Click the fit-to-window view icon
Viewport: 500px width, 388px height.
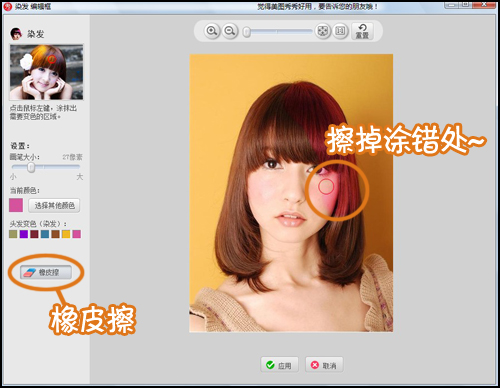point(322,31)
